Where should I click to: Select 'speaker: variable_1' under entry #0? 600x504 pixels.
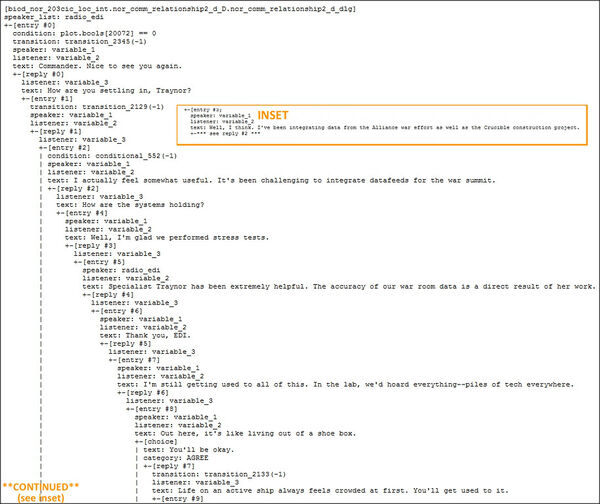tap(54, 50)
